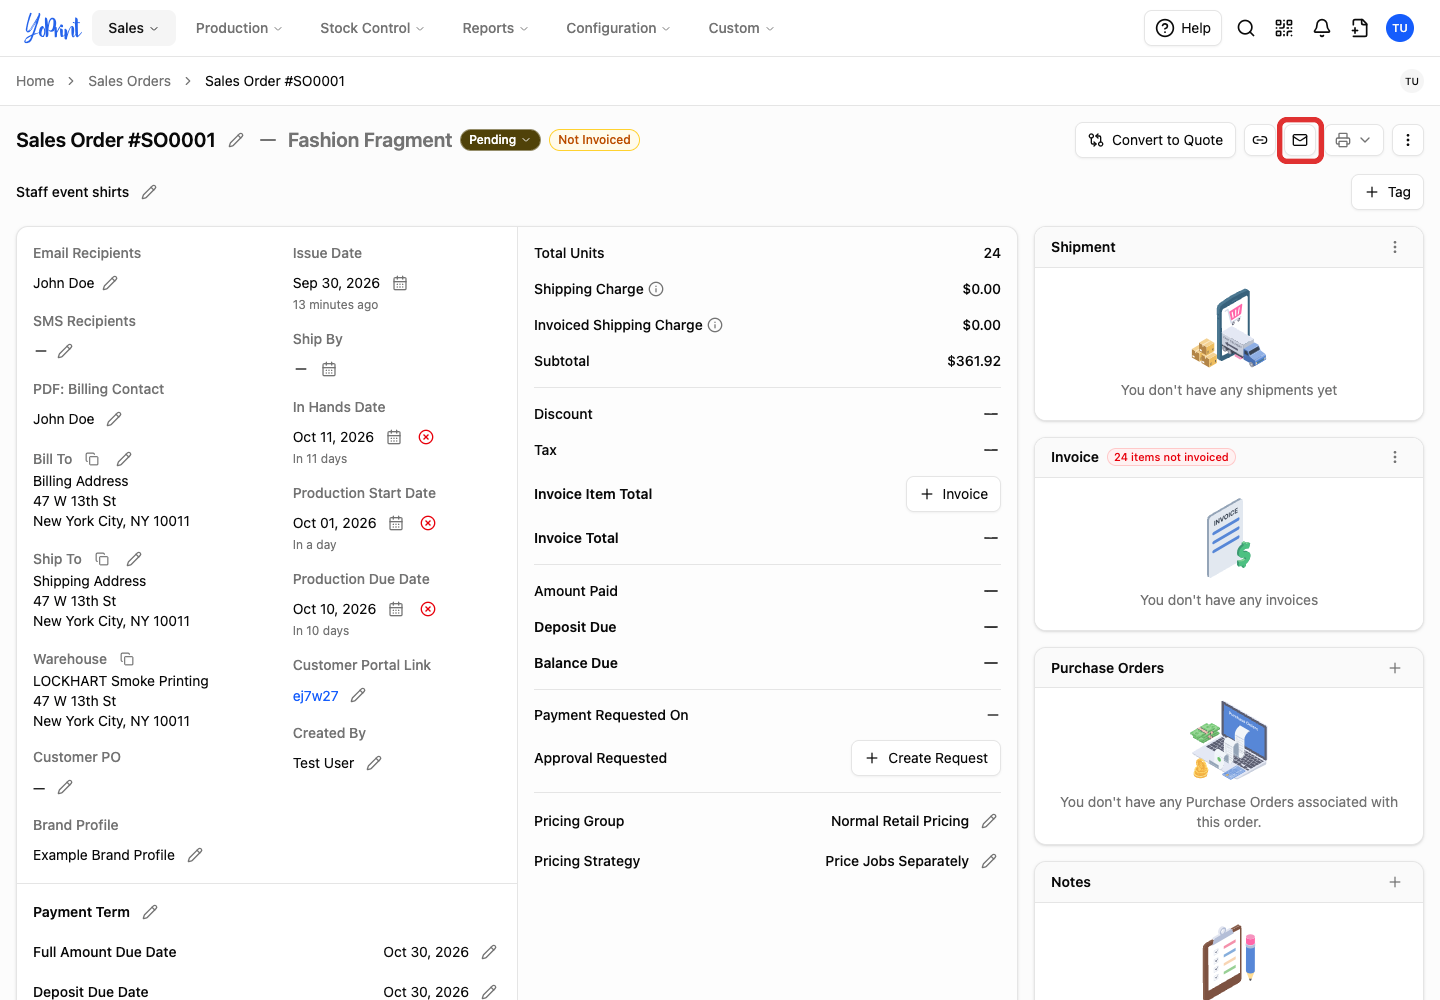Image resolution: width=1440 pixels, height=1000 pixels.
Task: Click the search magnifier icon
Action: tap(1246, 28)
